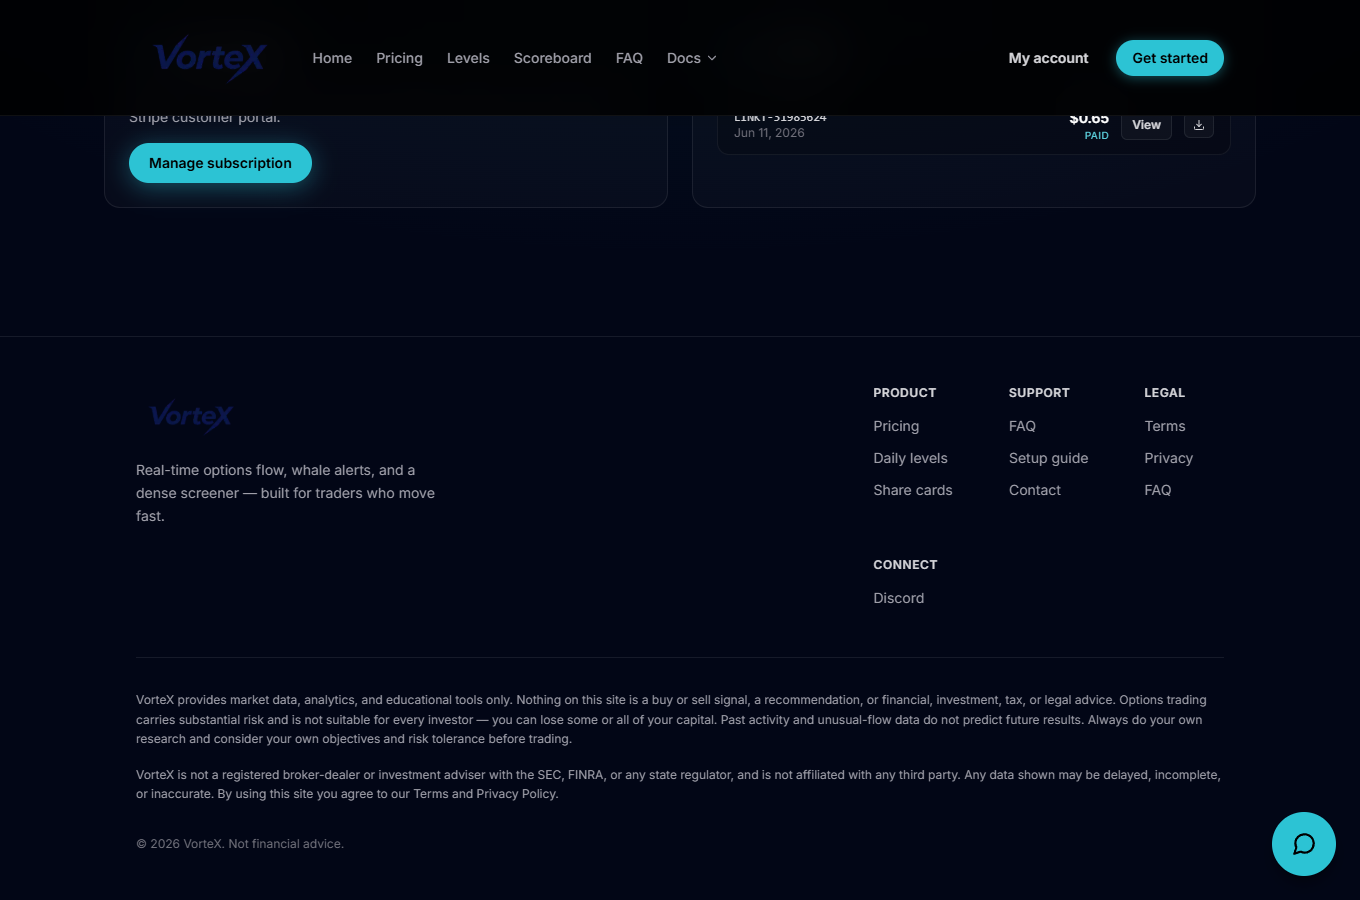Screen dimensions: 1360x900
Task: Click the 'Real-time options flow' tagline text
Action: [285, 493]
